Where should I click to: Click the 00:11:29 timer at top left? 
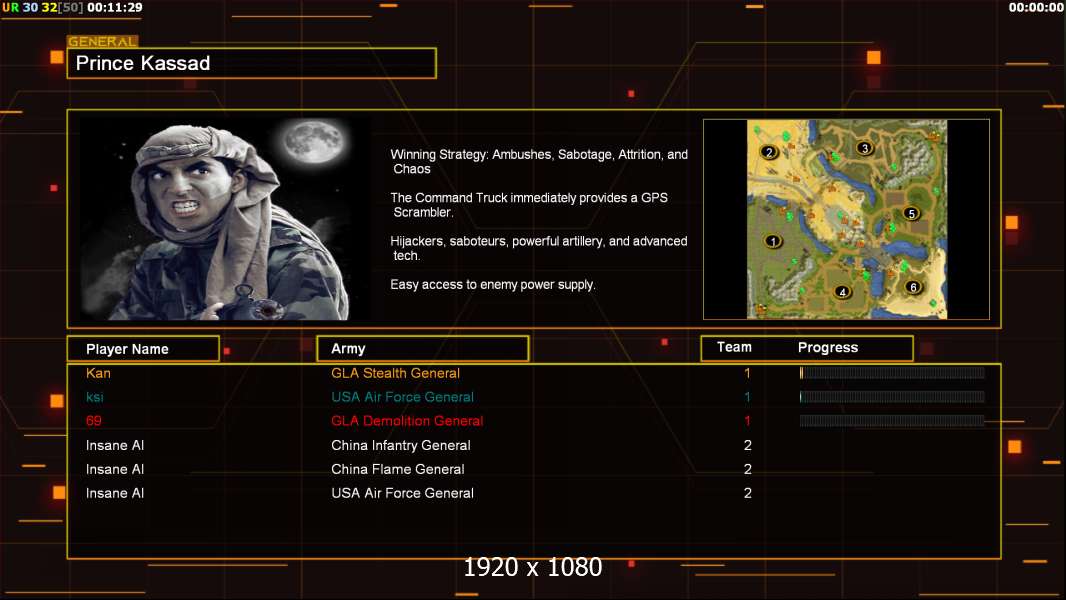[115, 7]
